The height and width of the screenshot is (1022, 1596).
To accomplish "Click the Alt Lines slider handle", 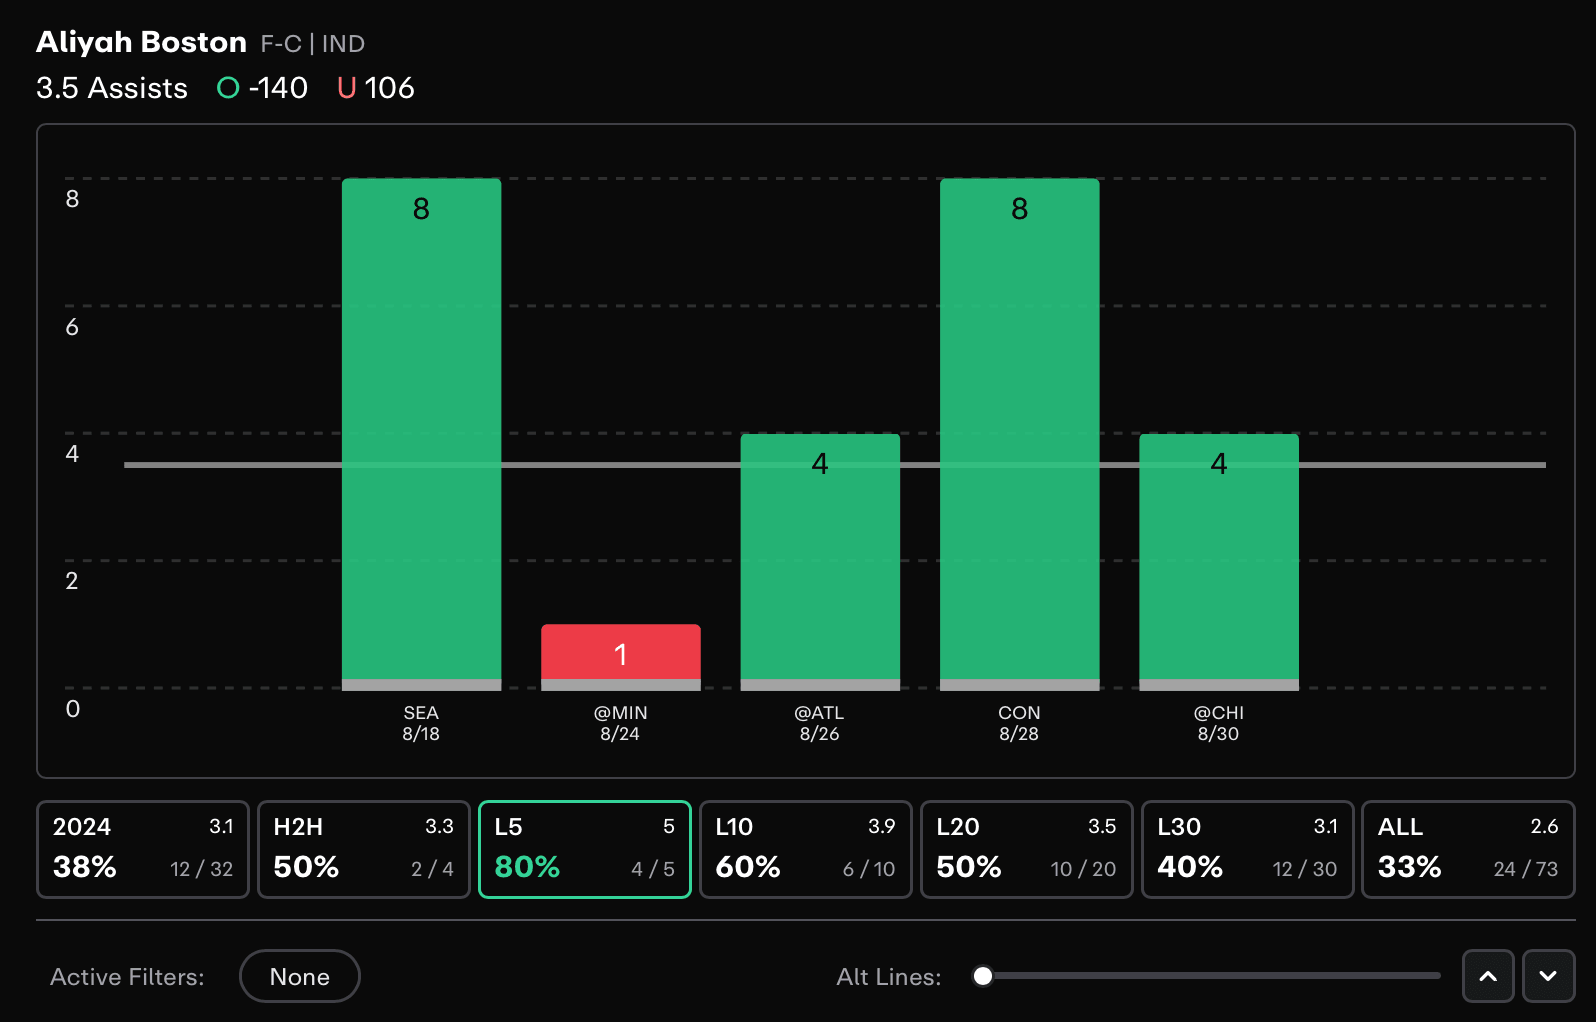I will [x=983, y=976].
